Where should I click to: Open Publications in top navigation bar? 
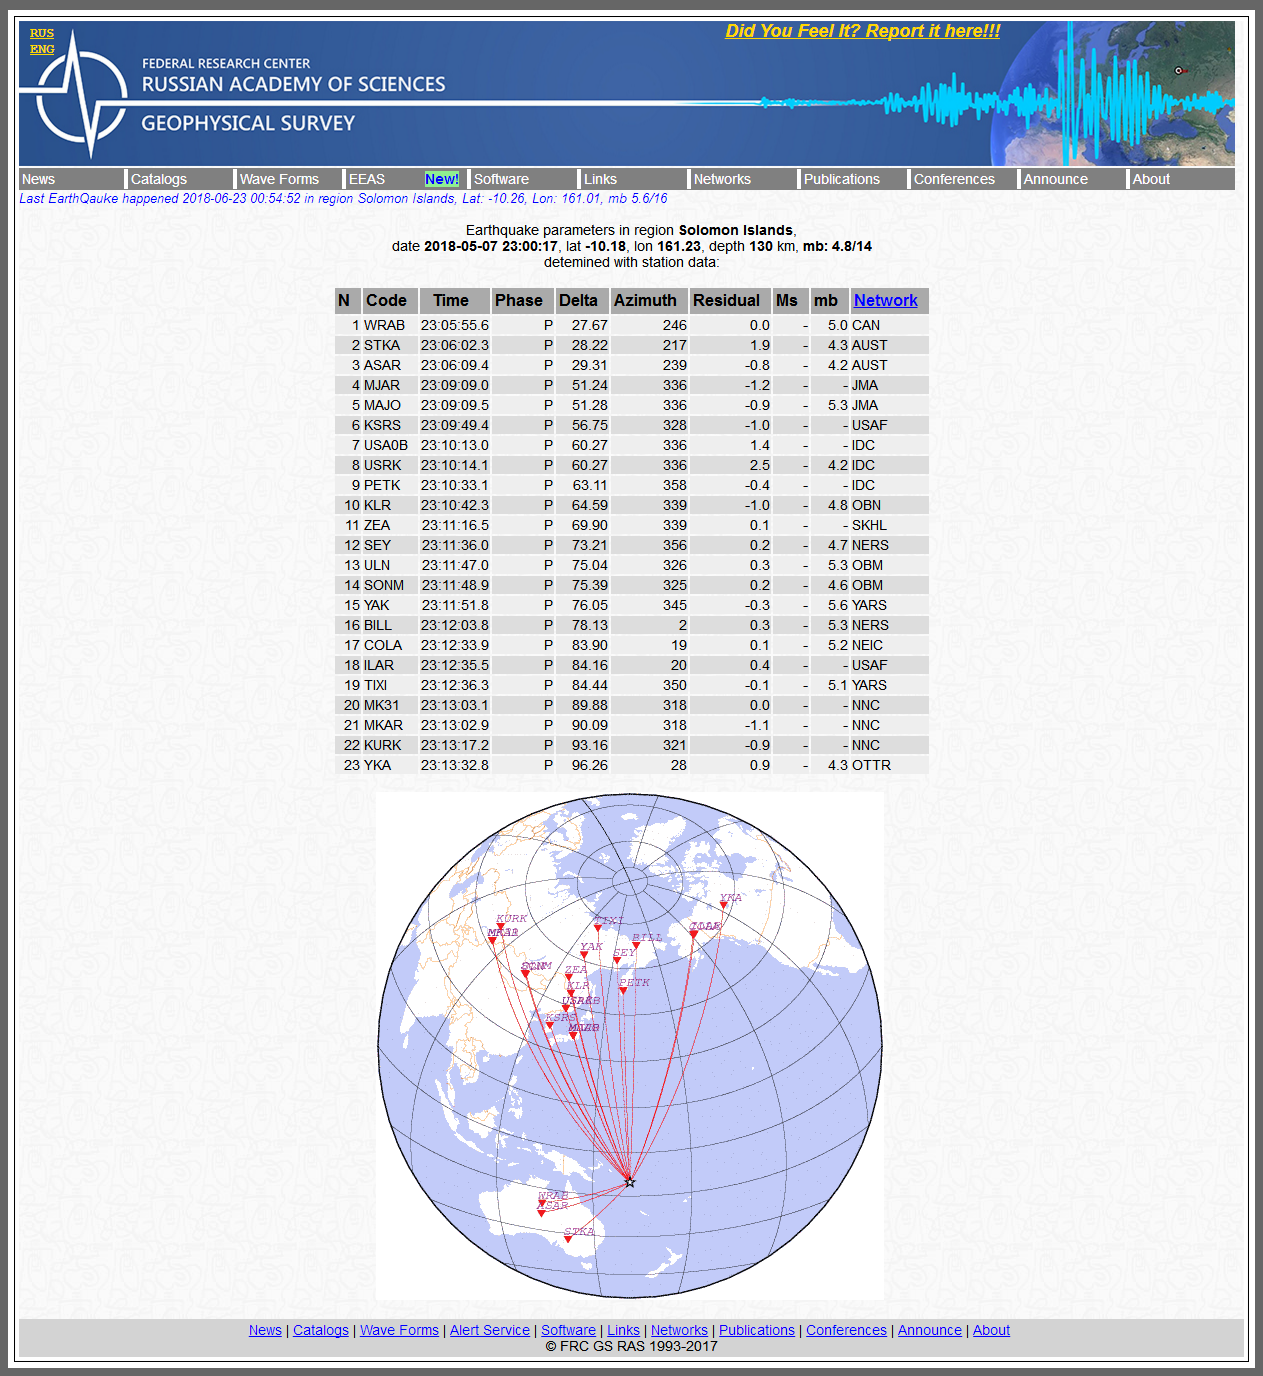[842, 179]
